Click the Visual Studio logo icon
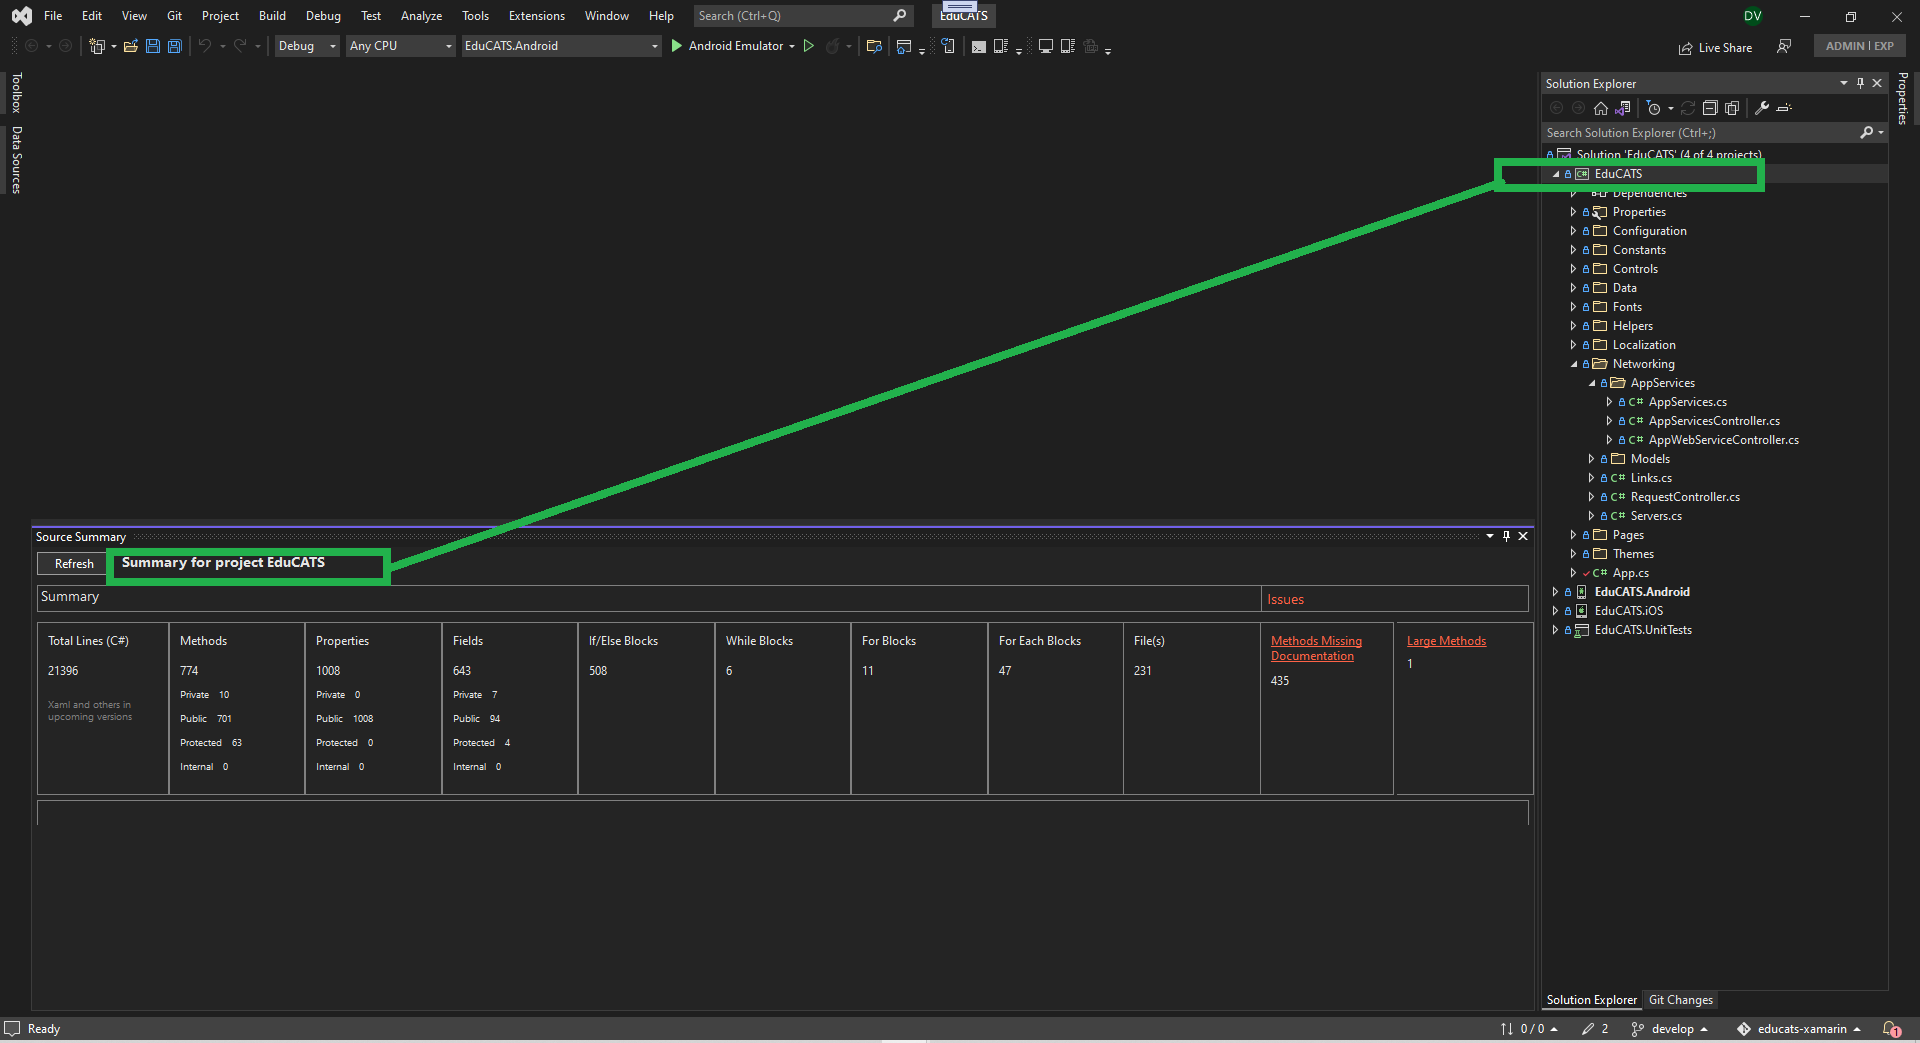Viewport: 1920px width, 1043px height. tap(21, 16)
